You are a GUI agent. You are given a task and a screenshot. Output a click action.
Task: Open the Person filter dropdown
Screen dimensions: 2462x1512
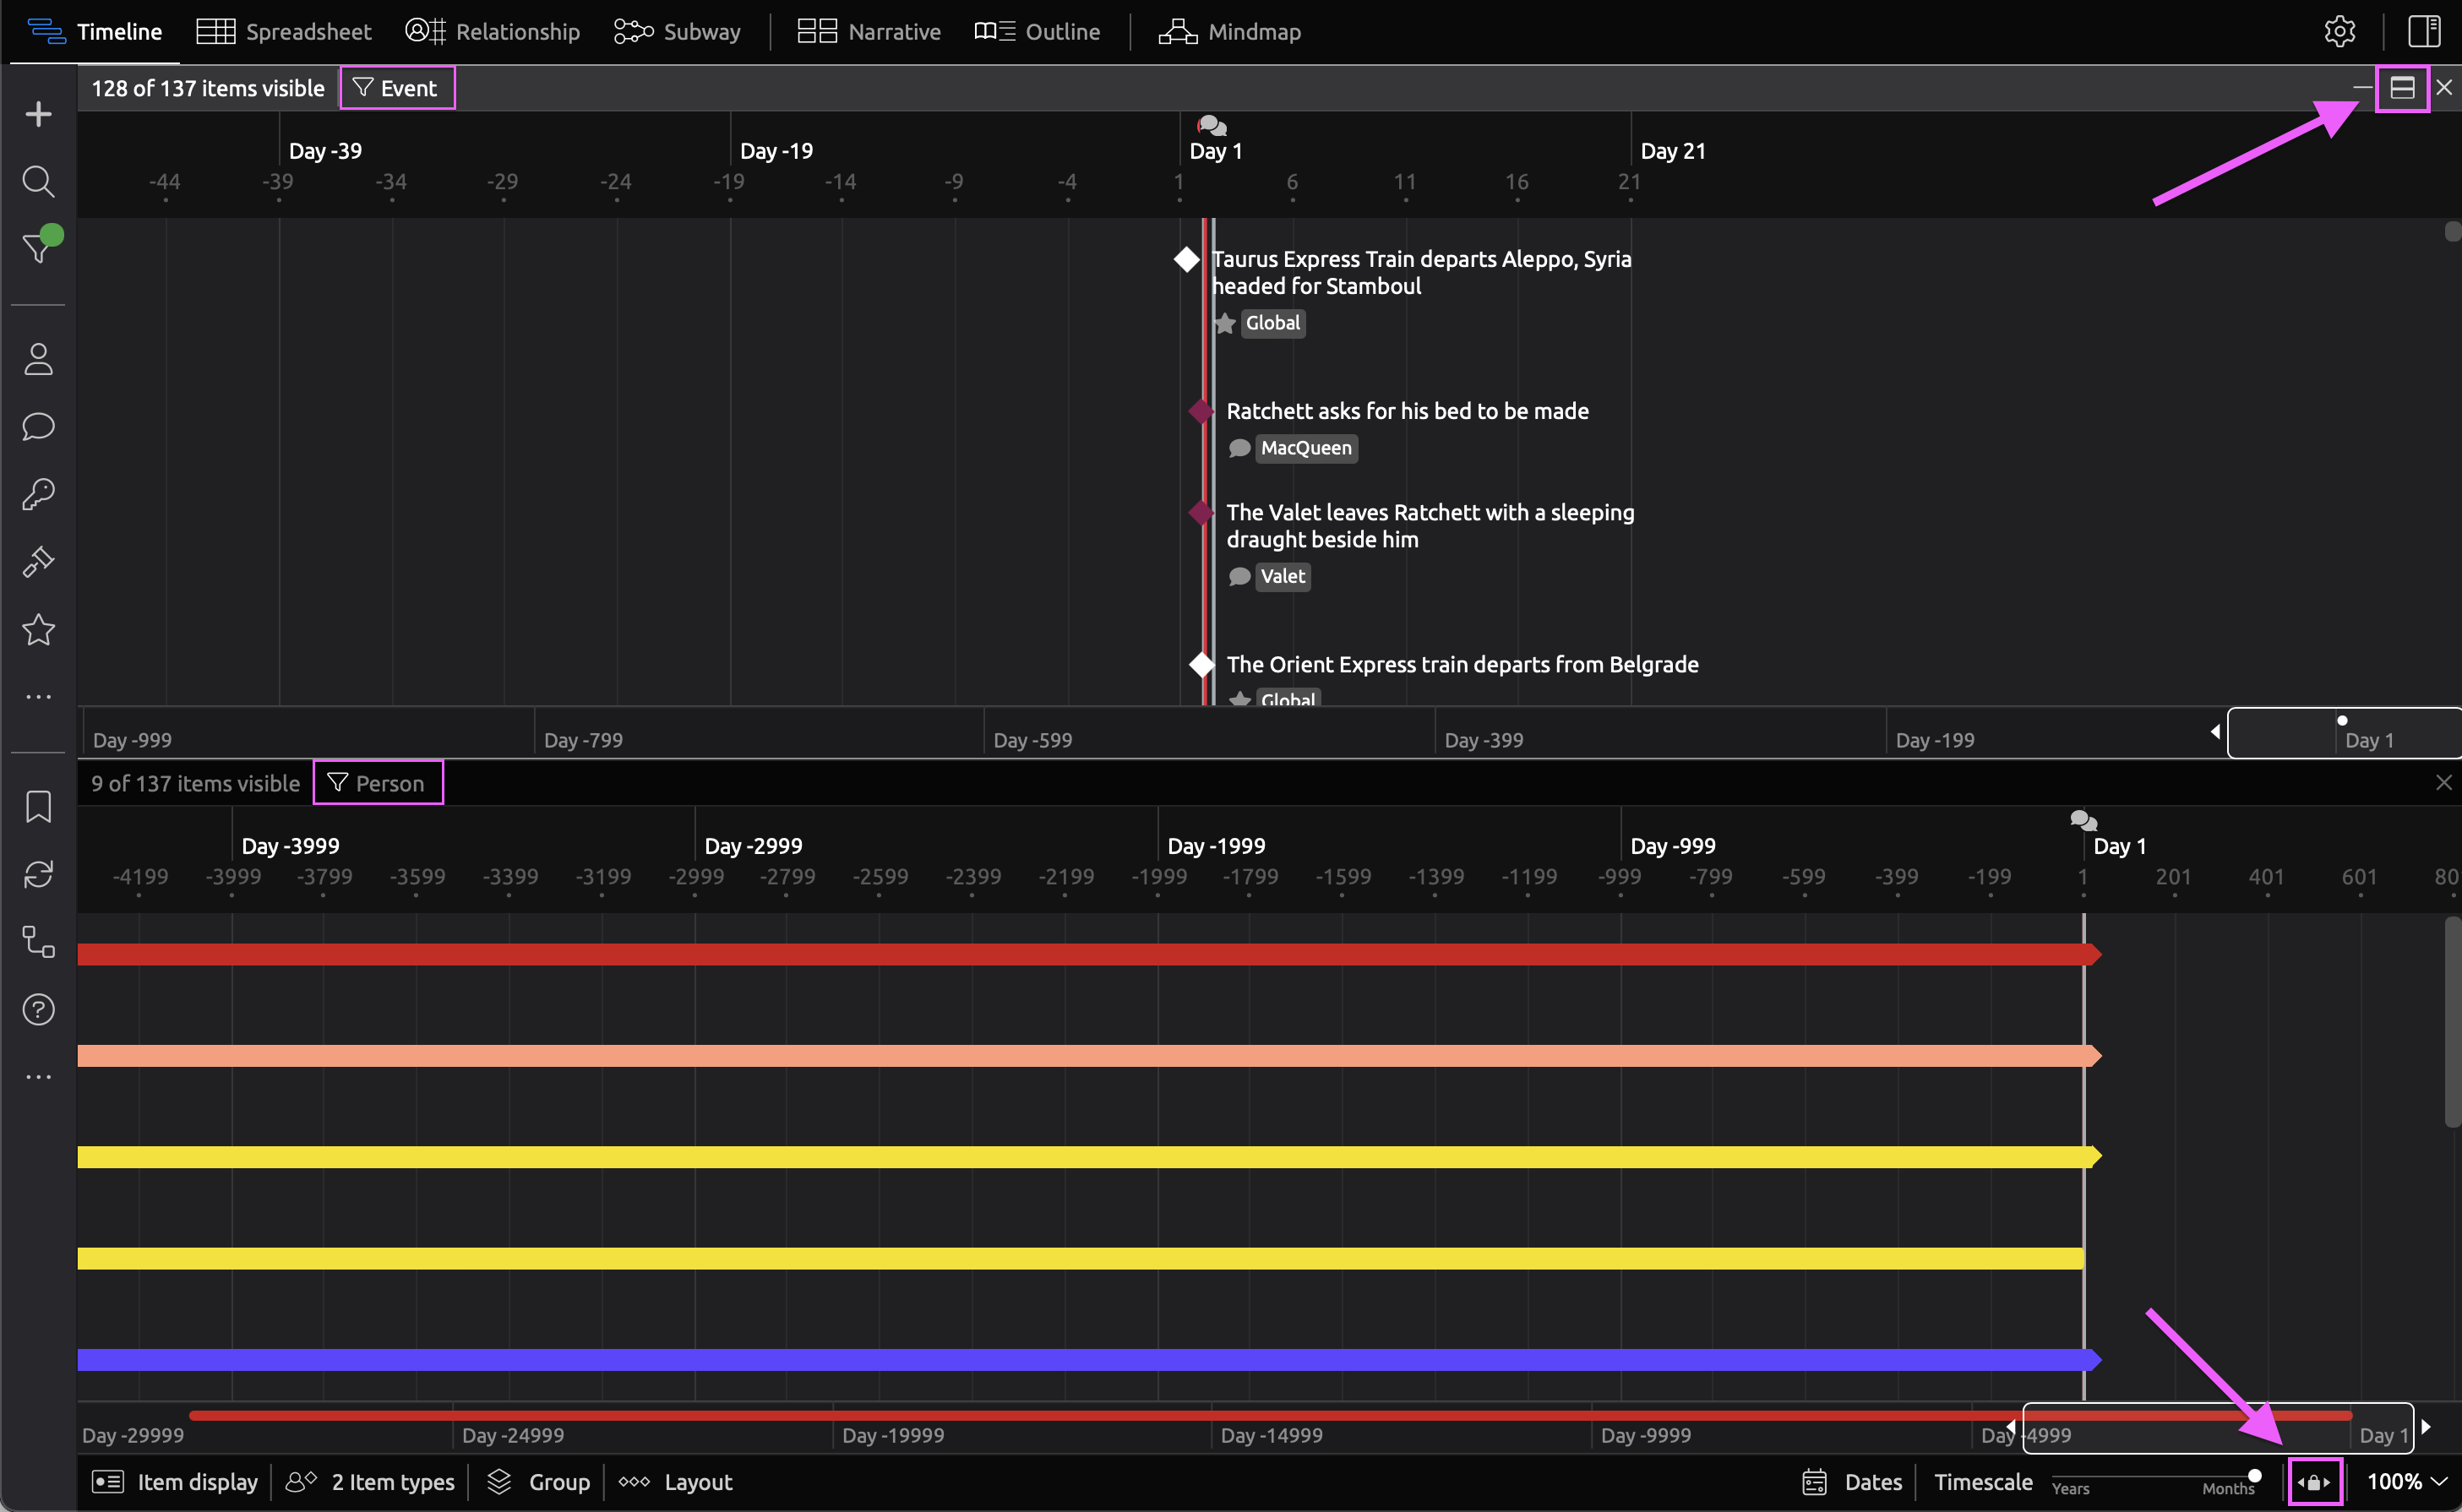(378, 783)
